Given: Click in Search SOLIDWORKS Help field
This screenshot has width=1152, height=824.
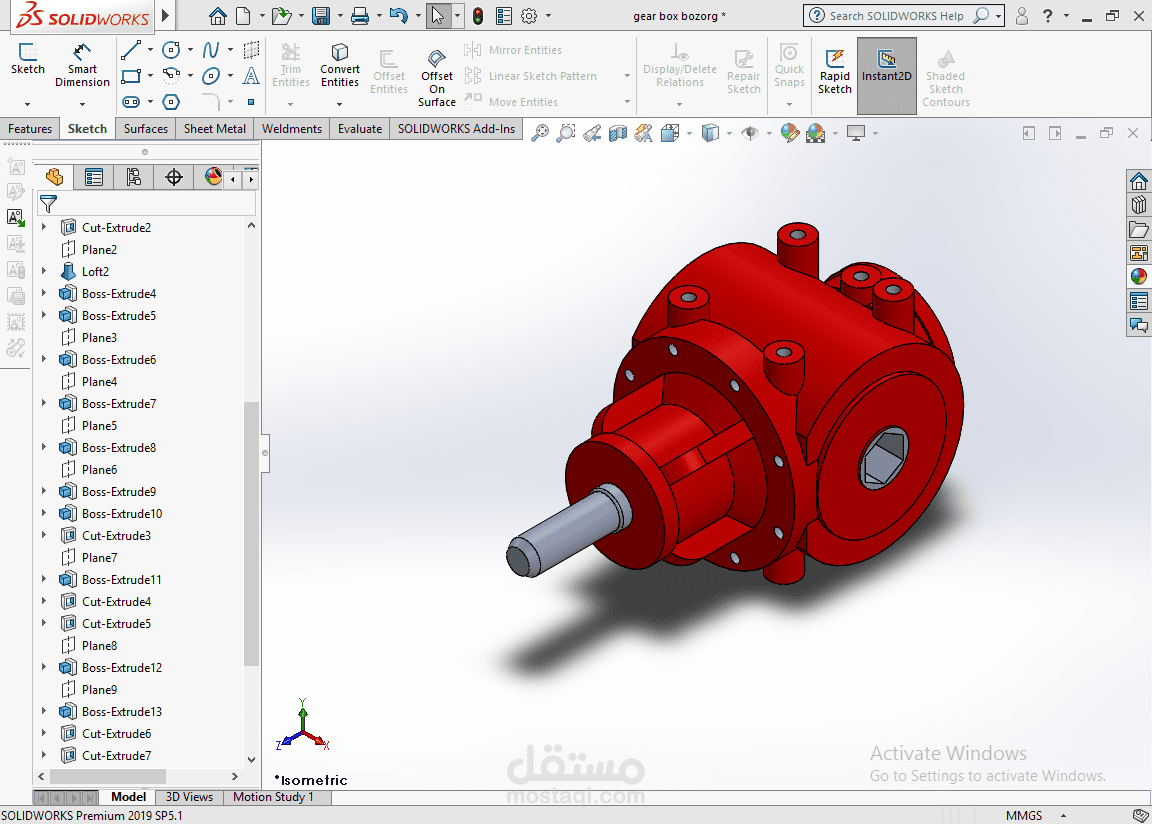Looking at the screenshot, I should click(x=896, y=15).
